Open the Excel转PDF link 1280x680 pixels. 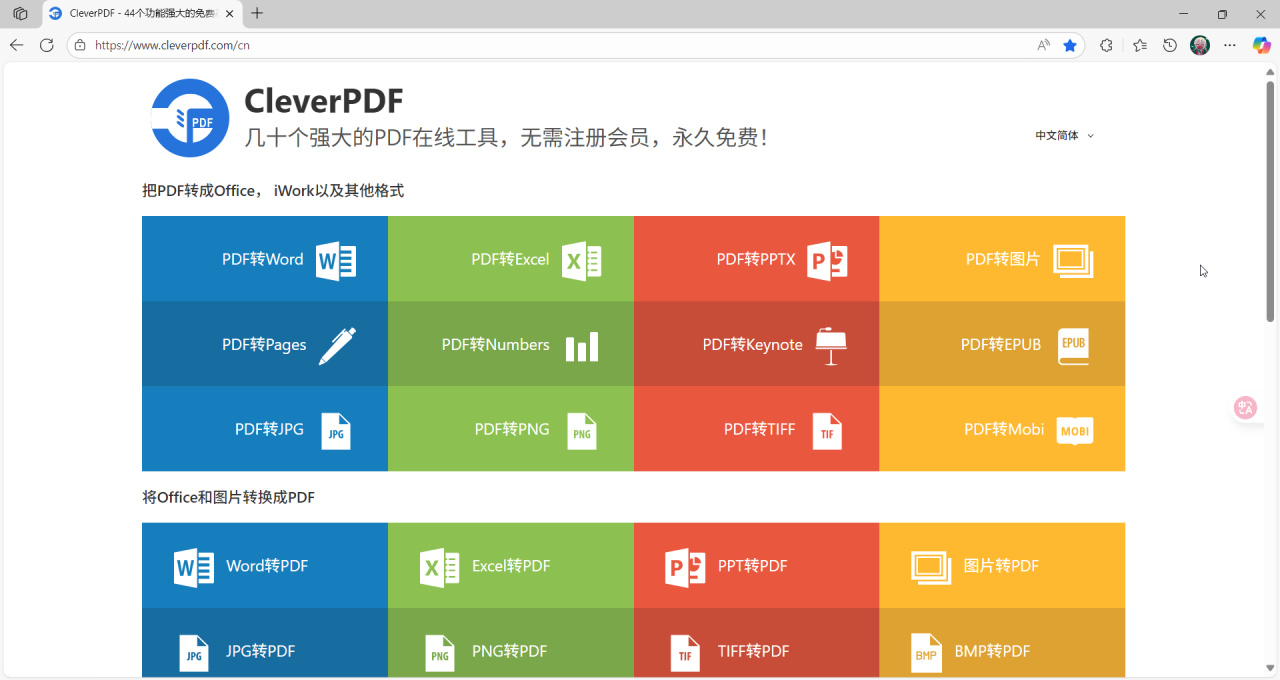(x=511, y=566)
